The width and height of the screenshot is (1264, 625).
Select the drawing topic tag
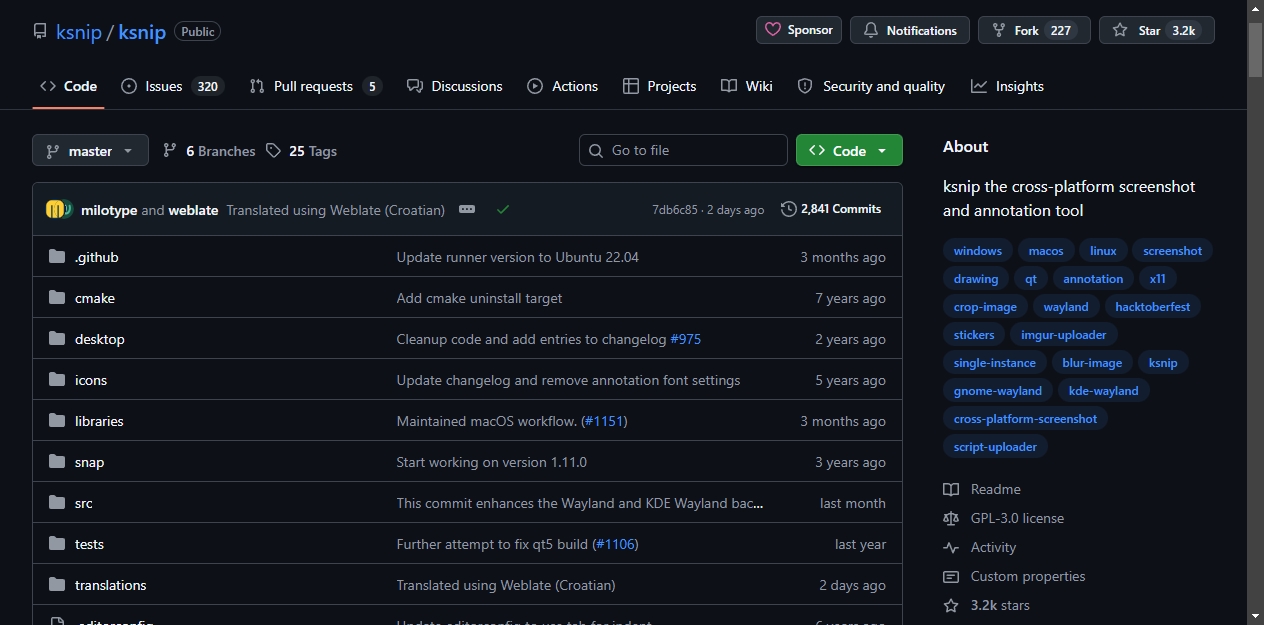[x=976, y=279]
